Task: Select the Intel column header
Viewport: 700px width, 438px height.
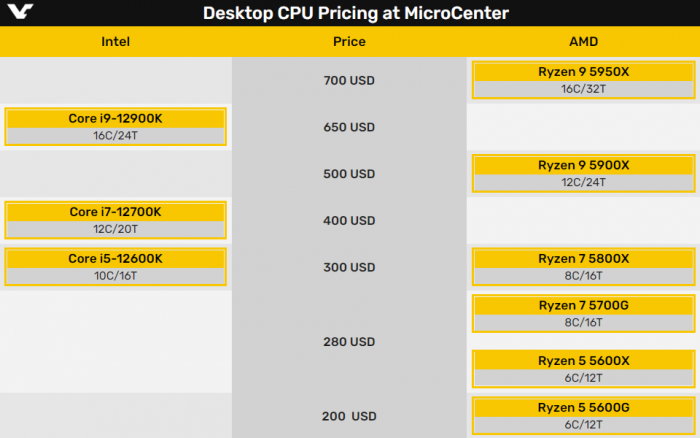Action: [x=116, y=42]
